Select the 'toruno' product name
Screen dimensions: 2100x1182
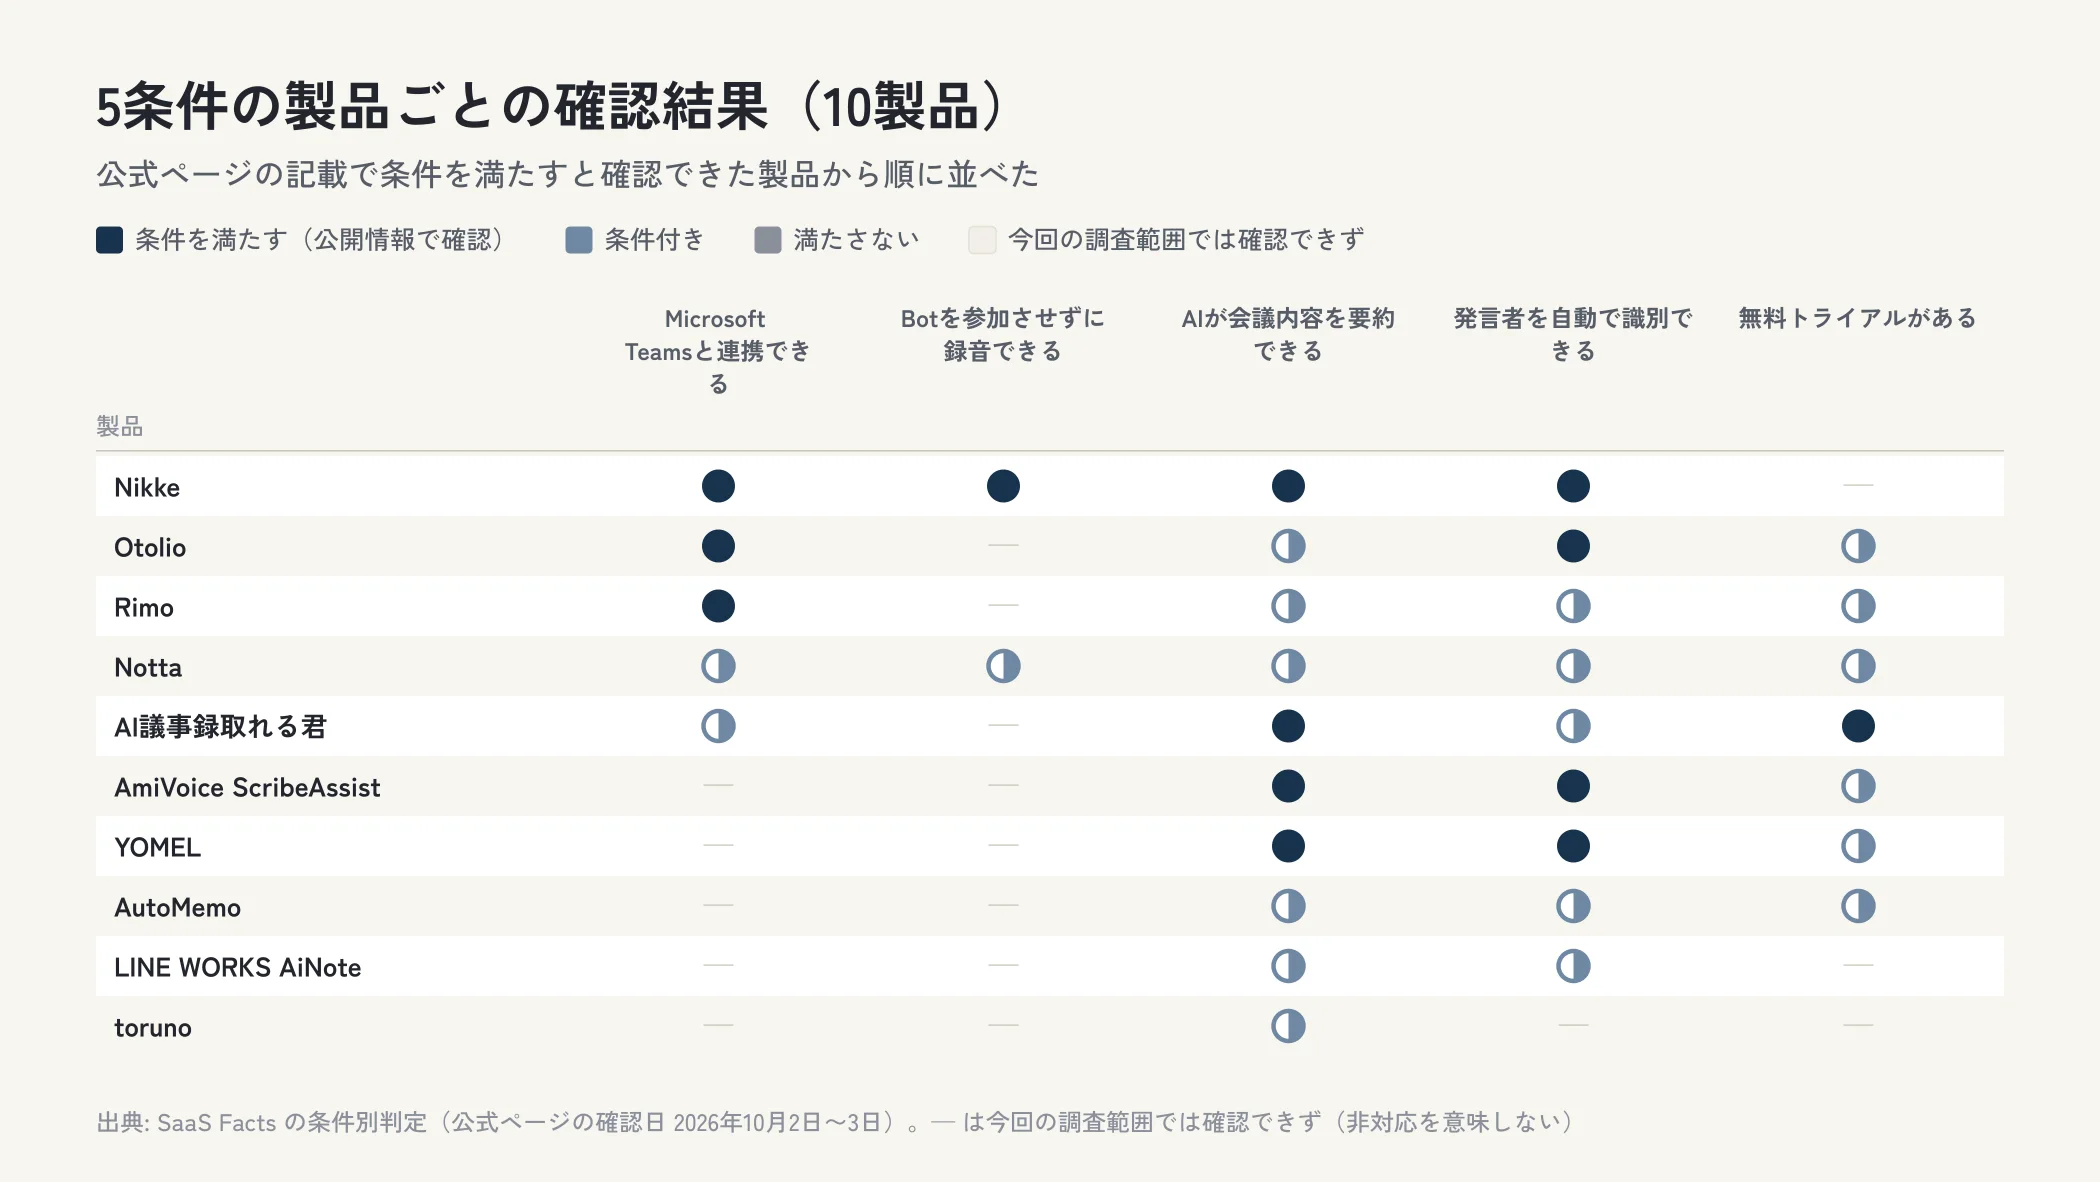(x=153, y=1027)
